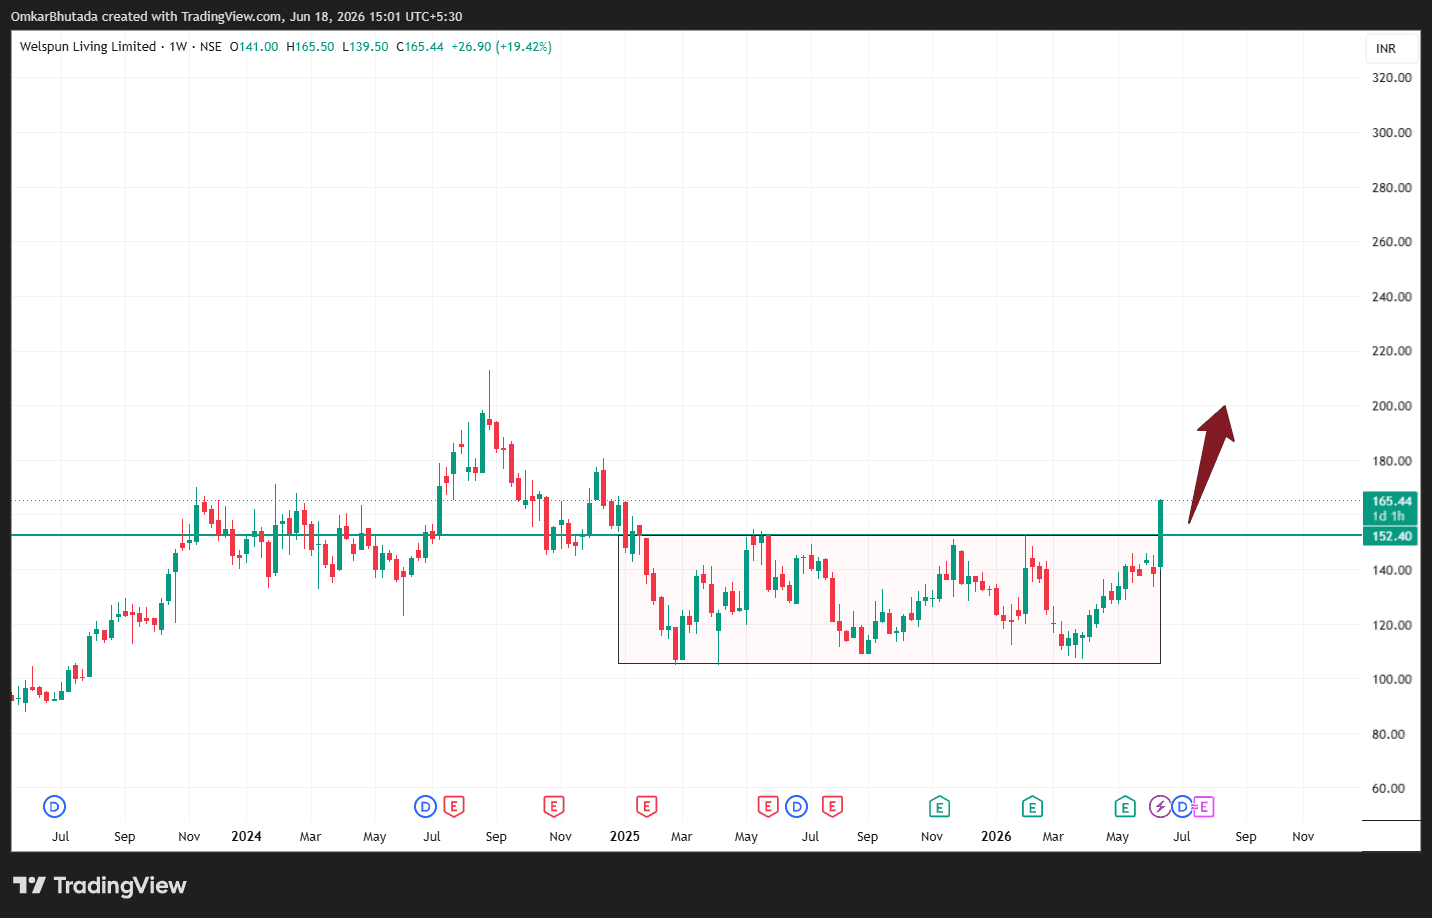This screenshot has height=918, width=1432.
Task: Click the red earnings marker left of the mid-2025 dividend
Action: (768, 806)
